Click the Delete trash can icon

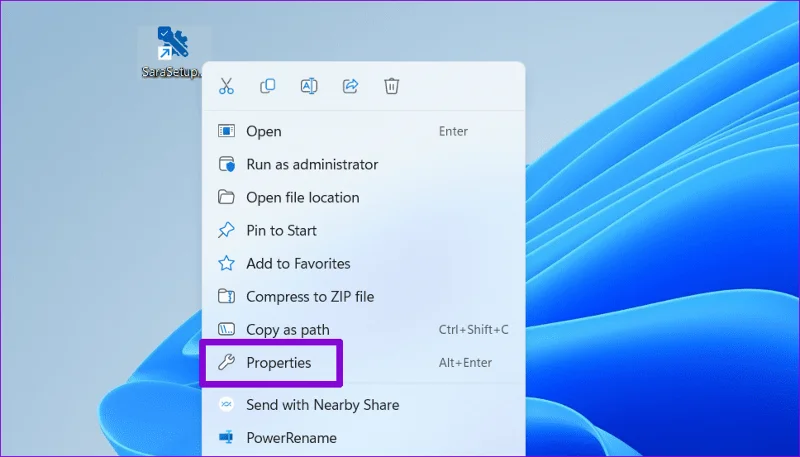tap(391, 86)
